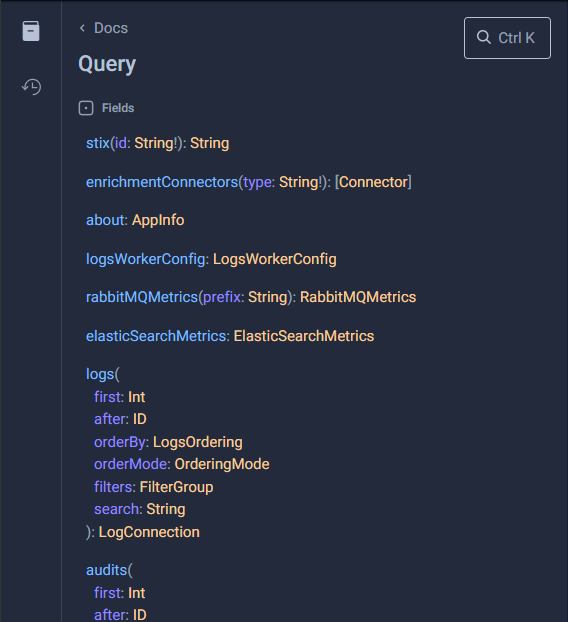
Task: Click the Fields section square icon
Action: [86, 108]
